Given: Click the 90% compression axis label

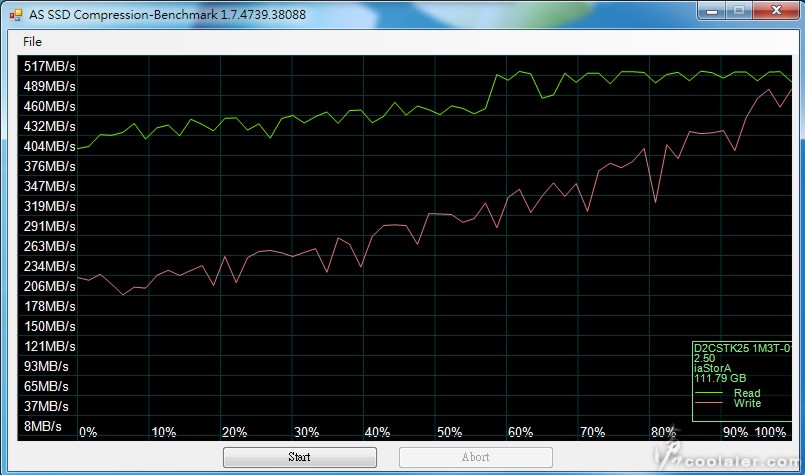Looking at the screenshot, I should (735, 432).
